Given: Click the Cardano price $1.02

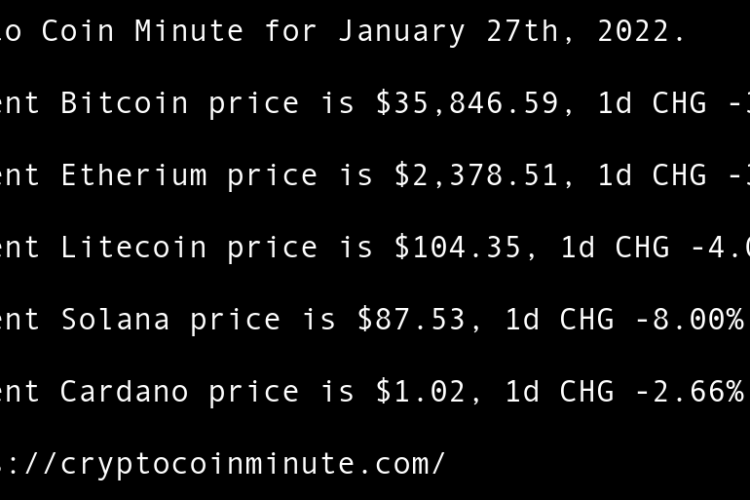Looking at the screenshot, I should 420,391.
